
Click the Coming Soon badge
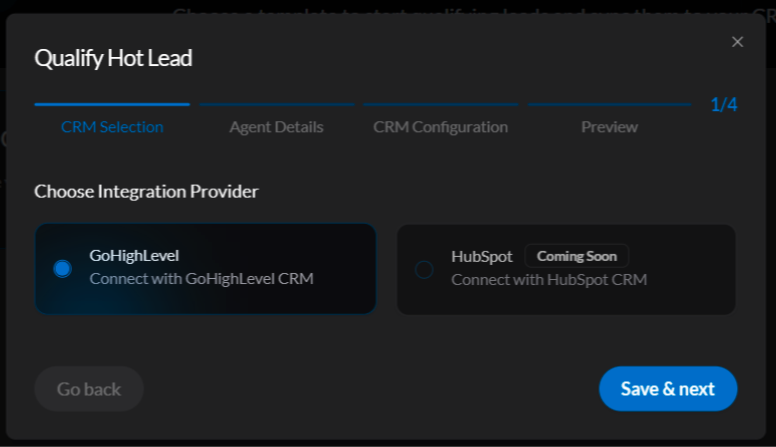(576, 256)
